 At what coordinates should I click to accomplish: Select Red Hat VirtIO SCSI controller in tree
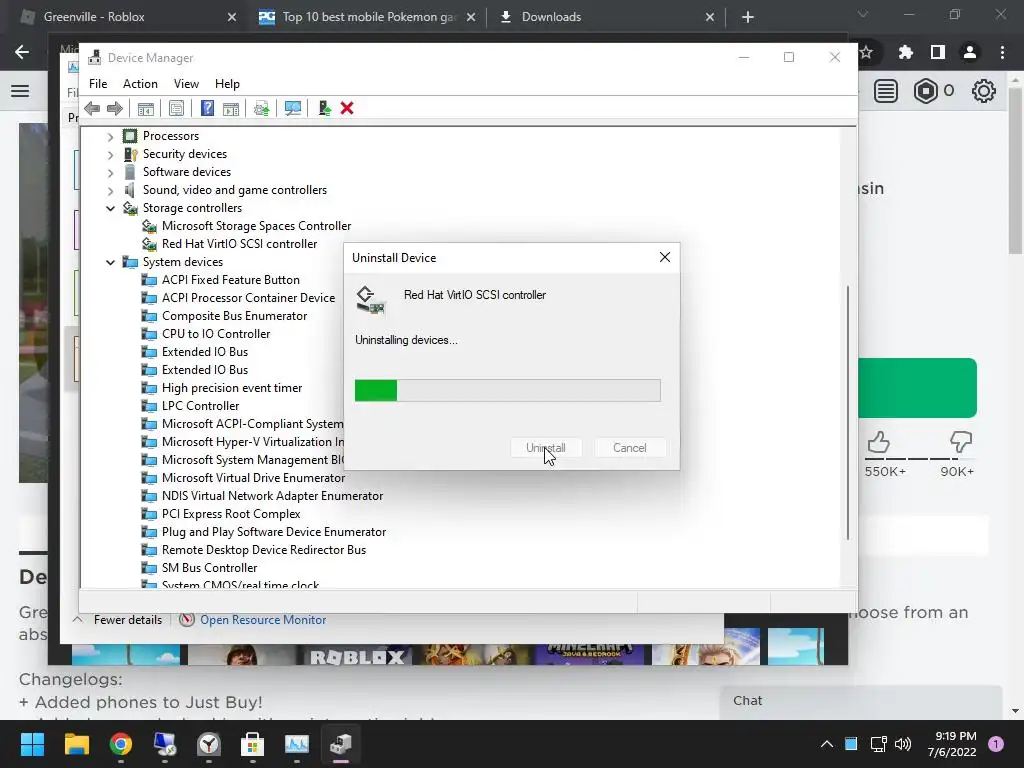(x=239, y=244)
